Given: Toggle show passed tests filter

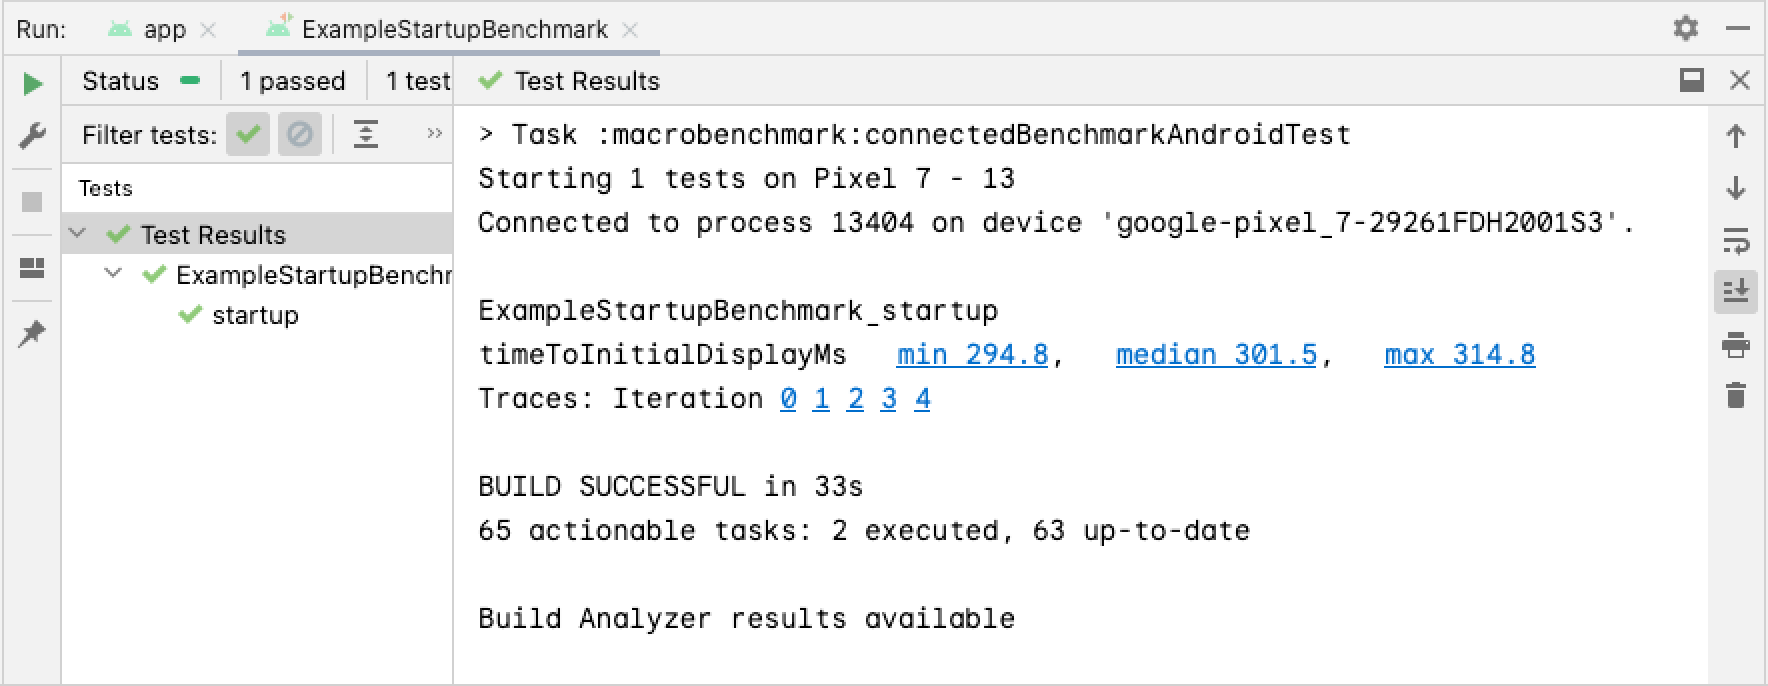Looking at the screenshot, I should (248, 134).
